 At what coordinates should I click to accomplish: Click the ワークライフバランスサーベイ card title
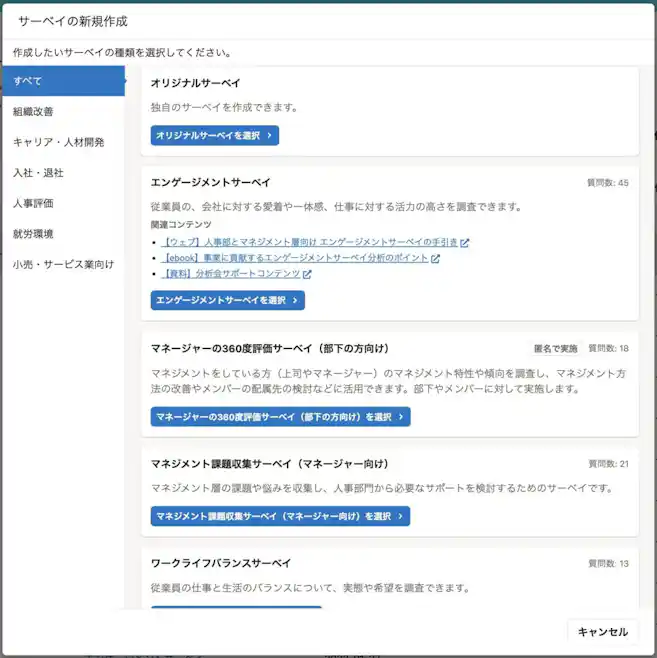point(221,563)
